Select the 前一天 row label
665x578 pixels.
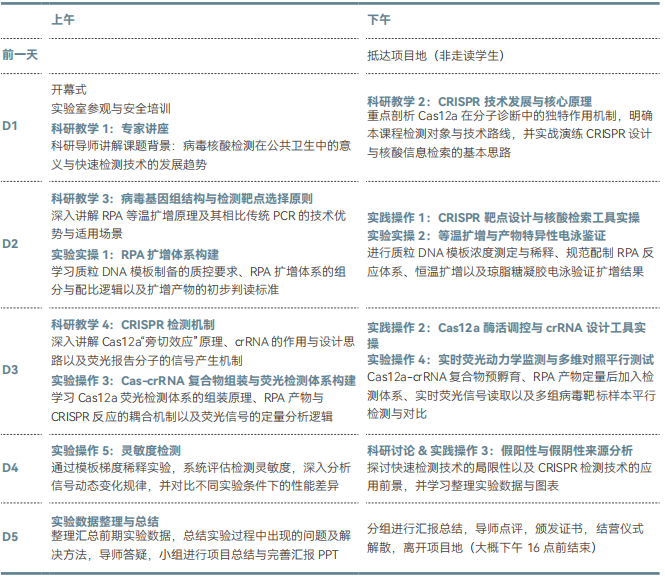point(20,54)
